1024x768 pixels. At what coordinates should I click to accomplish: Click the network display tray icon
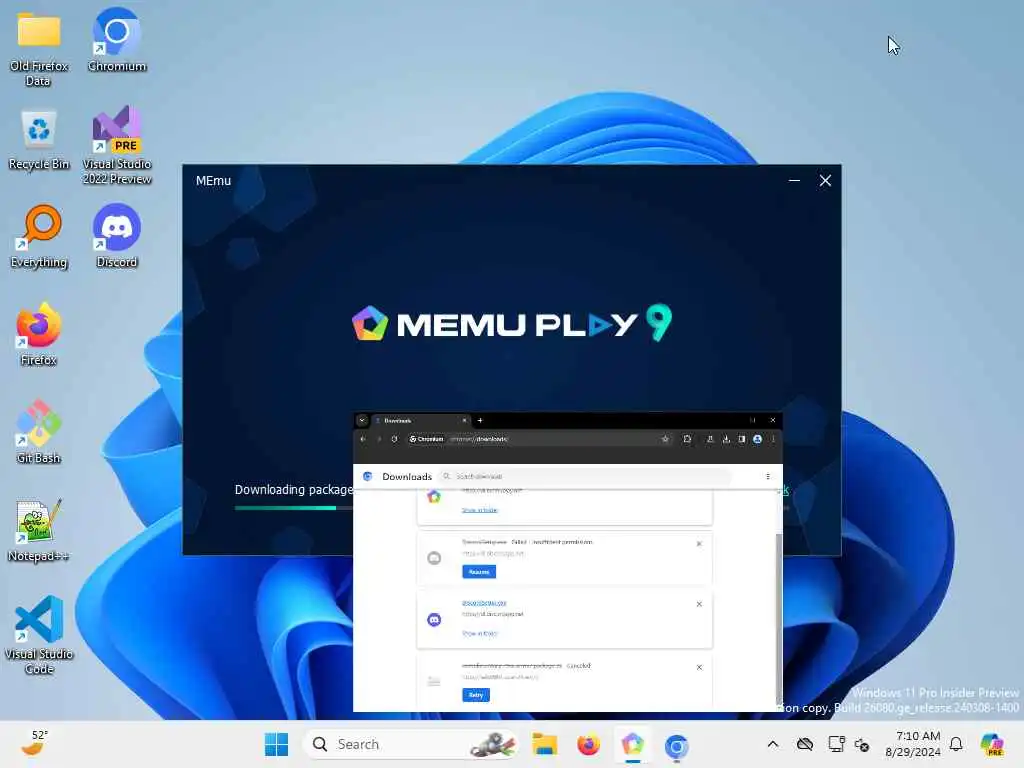[836, 744]
